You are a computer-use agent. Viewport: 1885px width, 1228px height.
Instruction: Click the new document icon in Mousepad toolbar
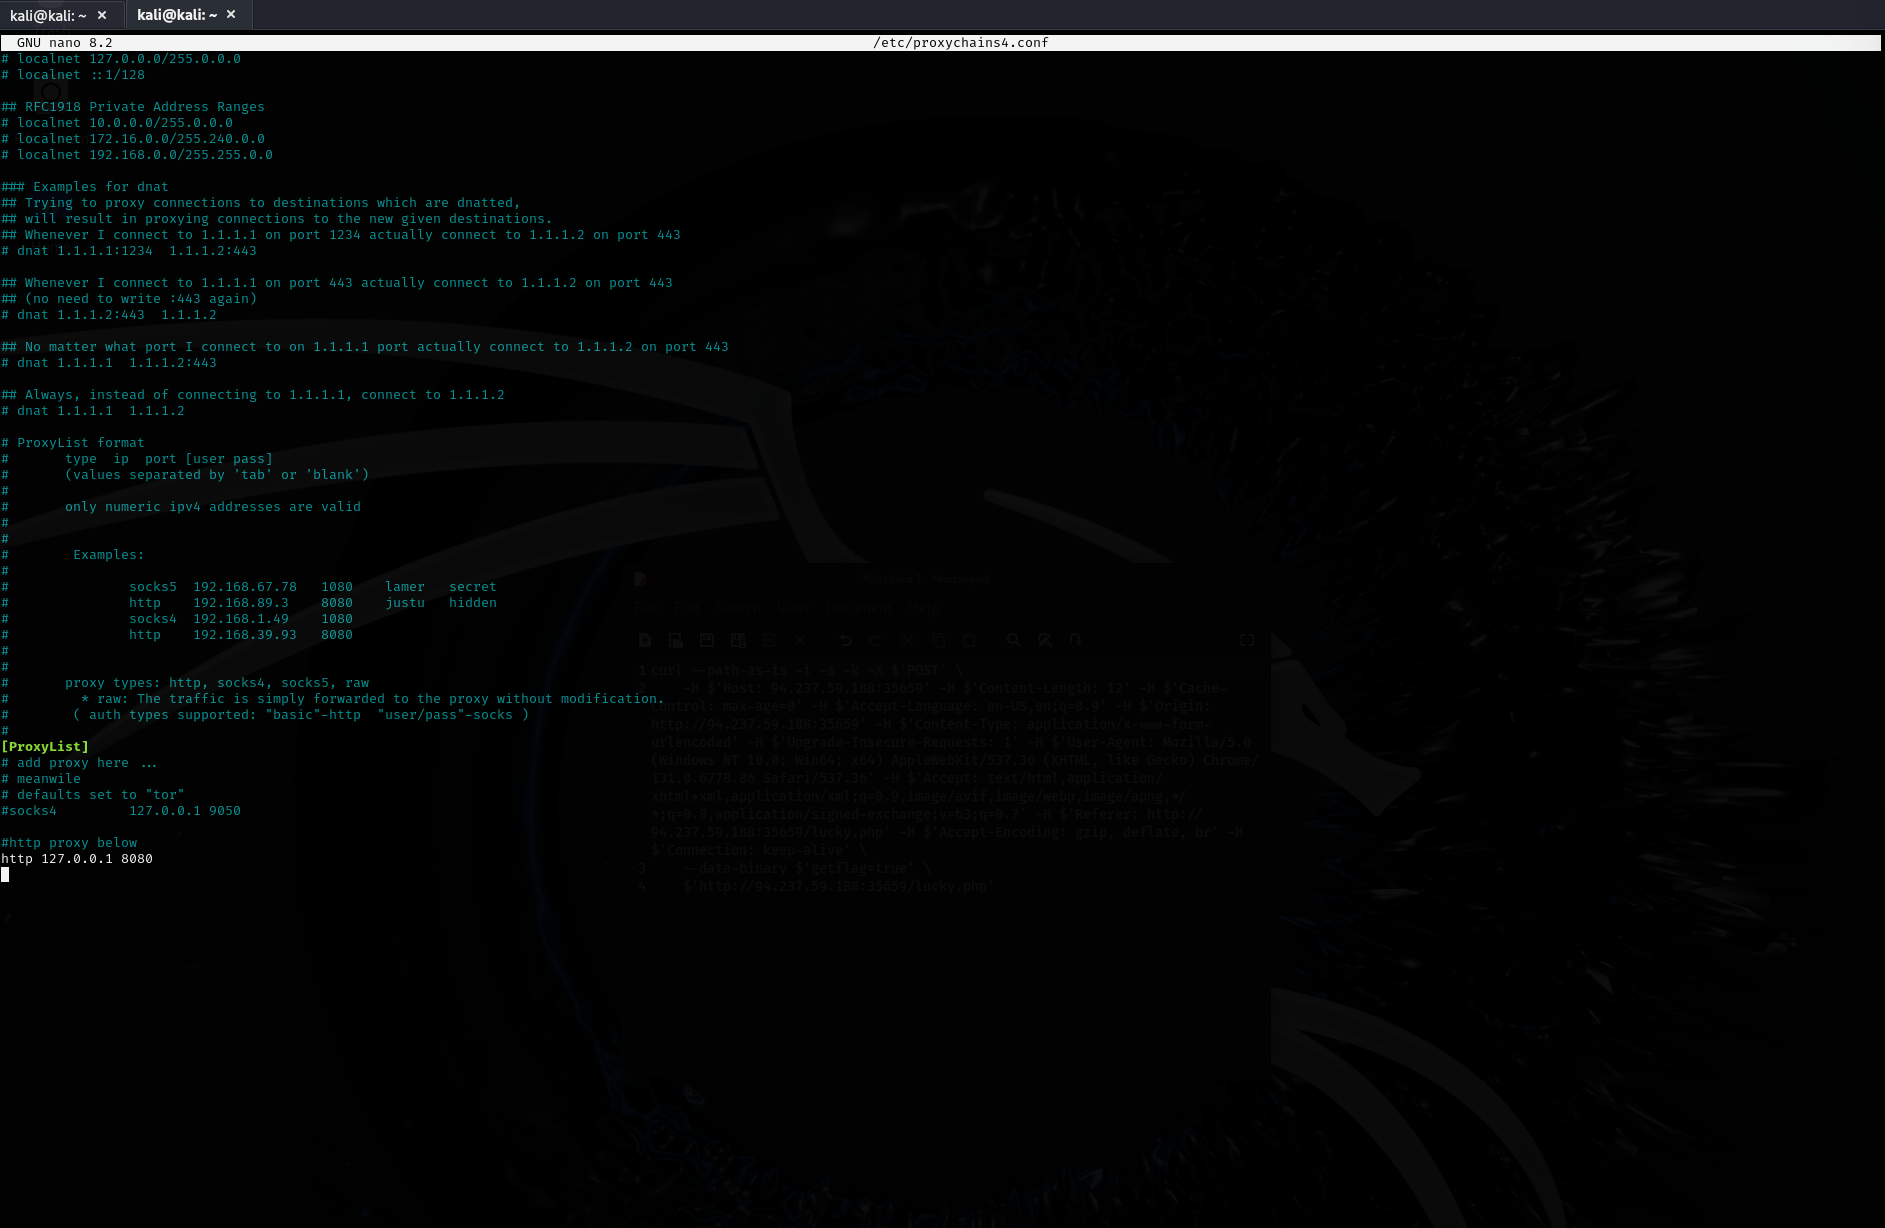[645, 640]
